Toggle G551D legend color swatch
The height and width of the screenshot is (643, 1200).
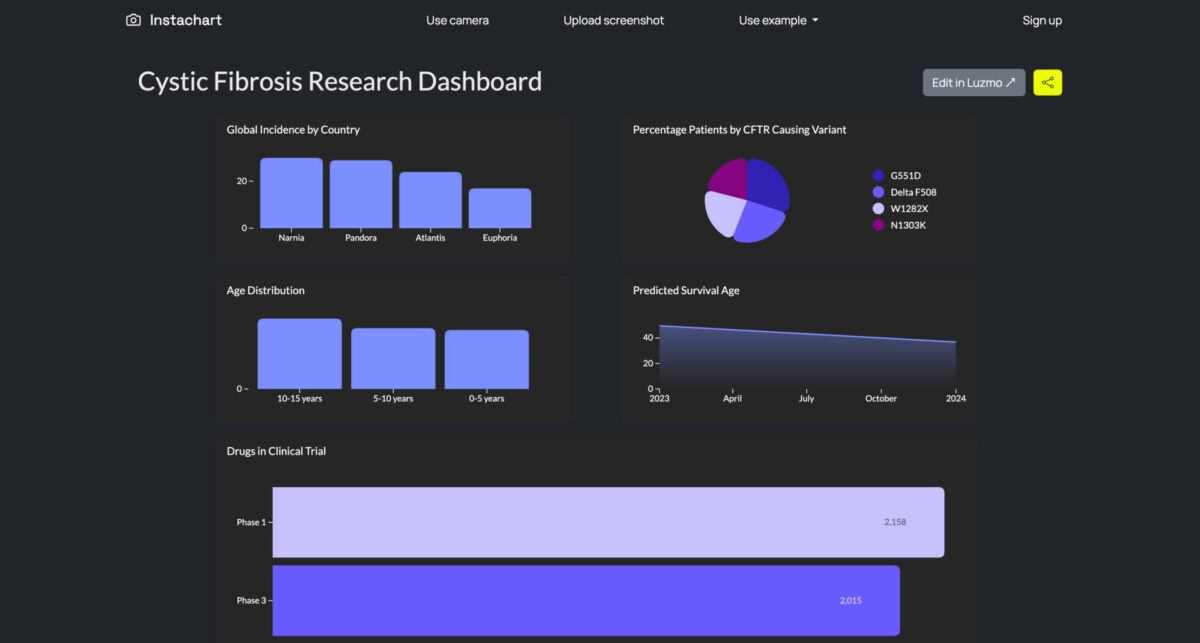pos(878,175)
